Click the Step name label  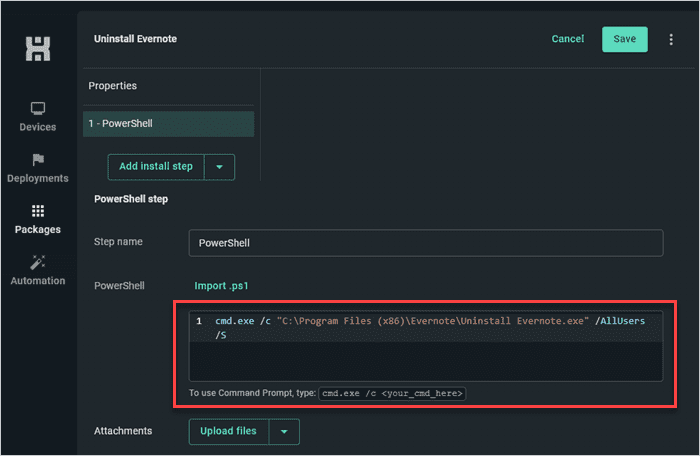click(118, 242)
